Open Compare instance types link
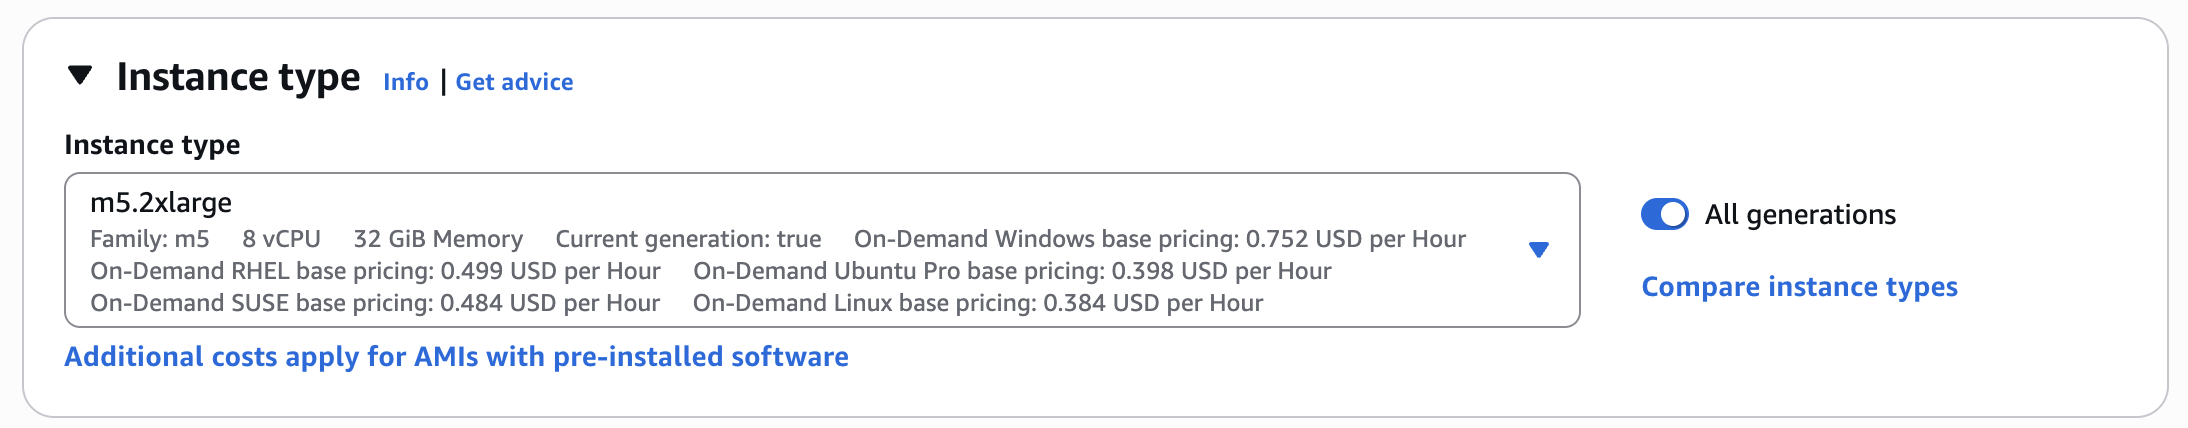 point(1799,287)
